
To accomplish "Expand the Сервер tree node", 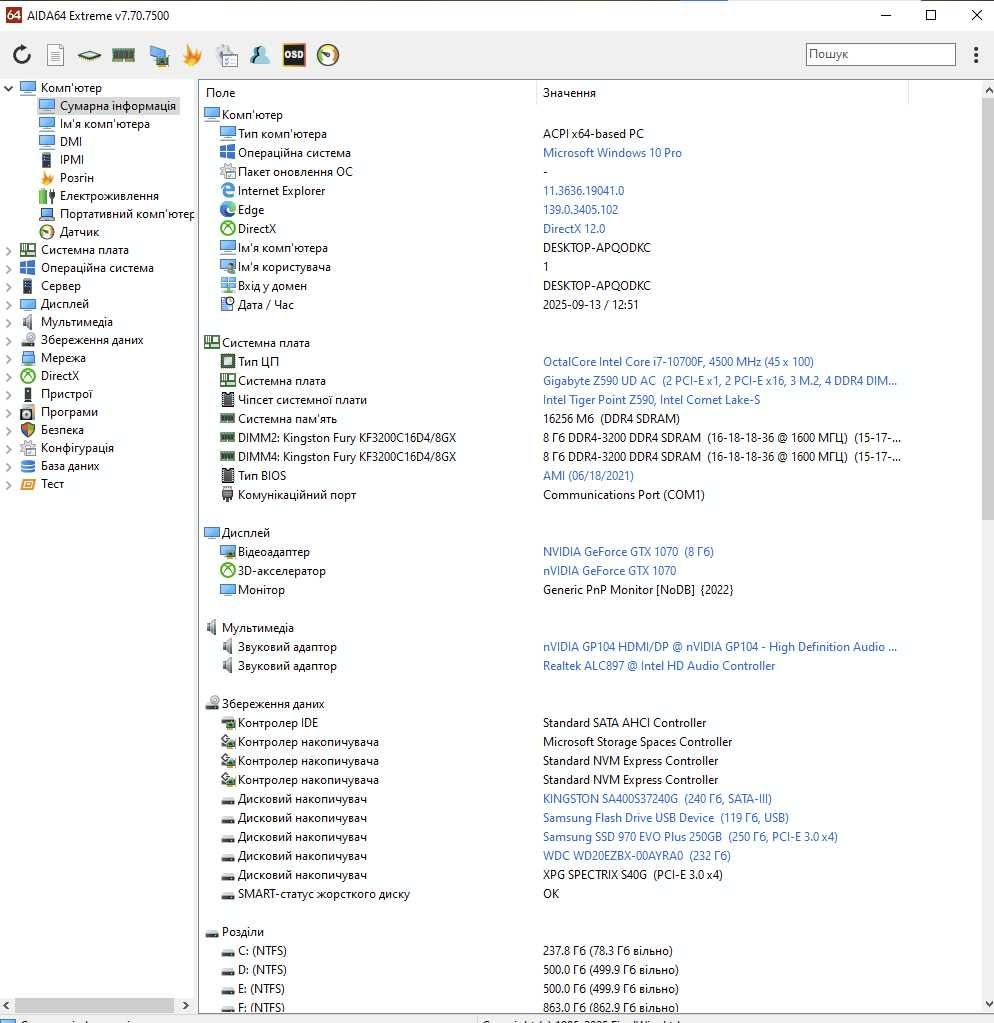I will 8,286.
